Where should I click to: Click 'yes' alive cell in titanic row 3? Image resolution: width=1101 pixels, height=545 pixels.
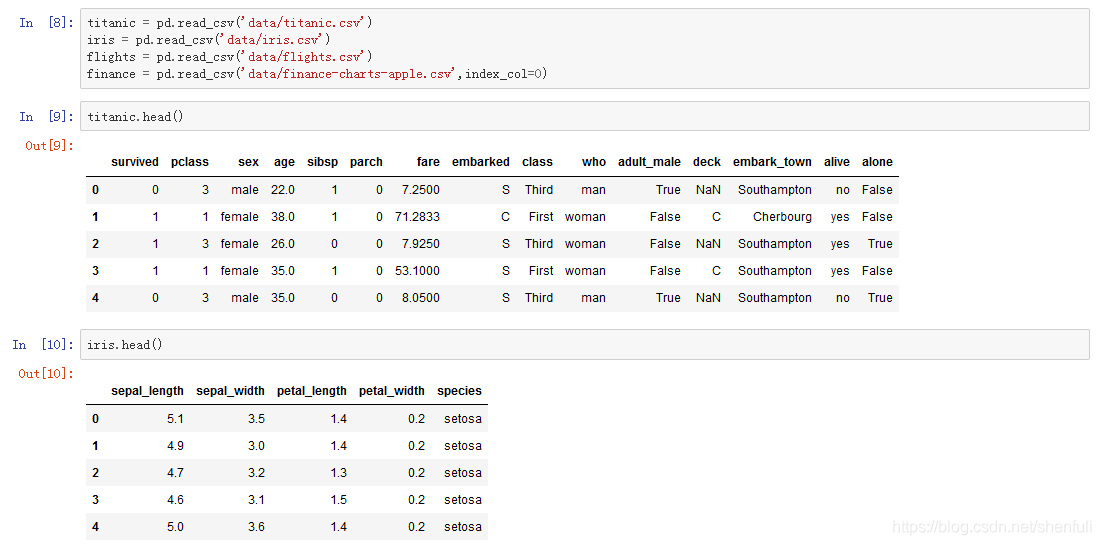click(840, 270)
